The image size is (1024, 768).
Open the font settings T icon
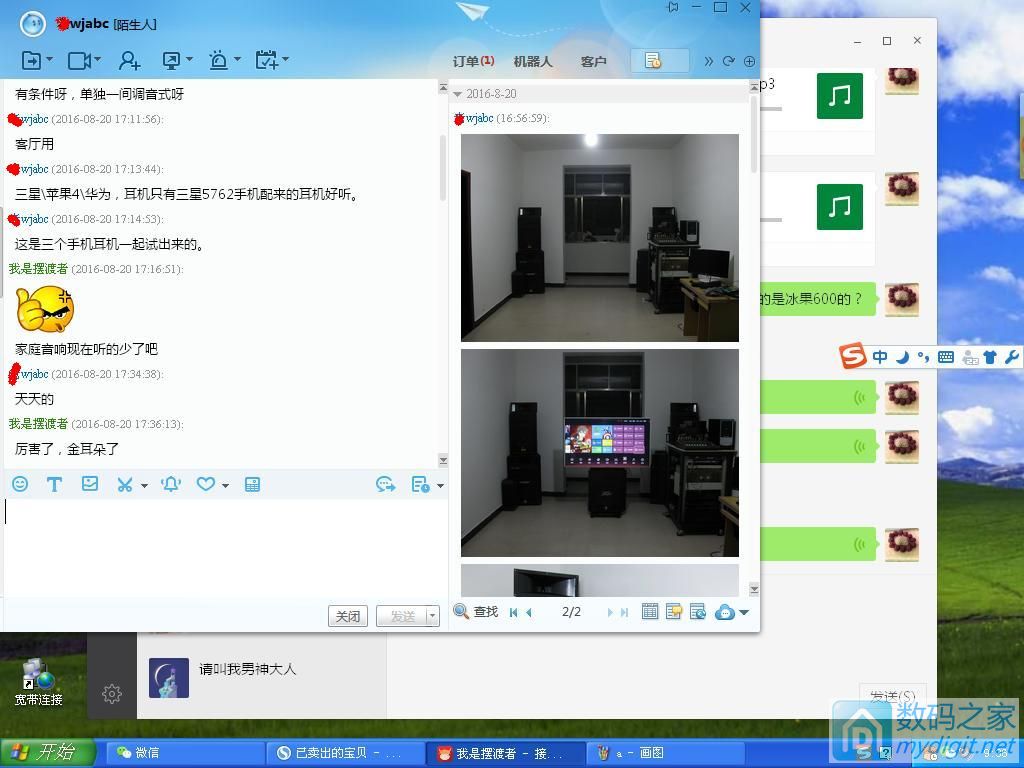pyautogui.click(x=54, y=484)
